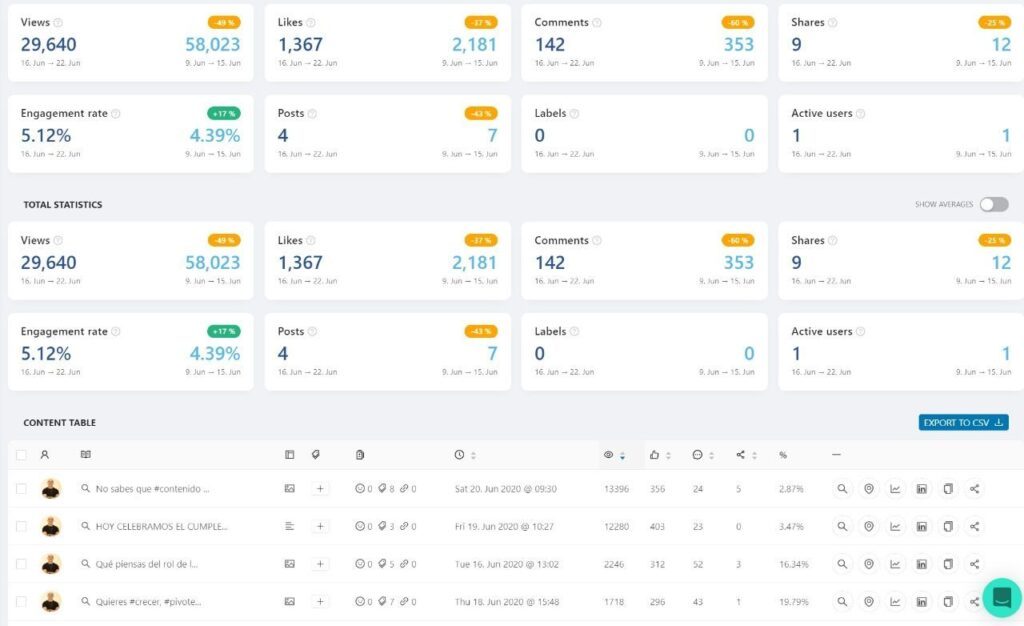Viewport: 1024px width, 626px height.
Task: Click the magnifier action icon for the 13396-views post
Action: tap(842, 489)
